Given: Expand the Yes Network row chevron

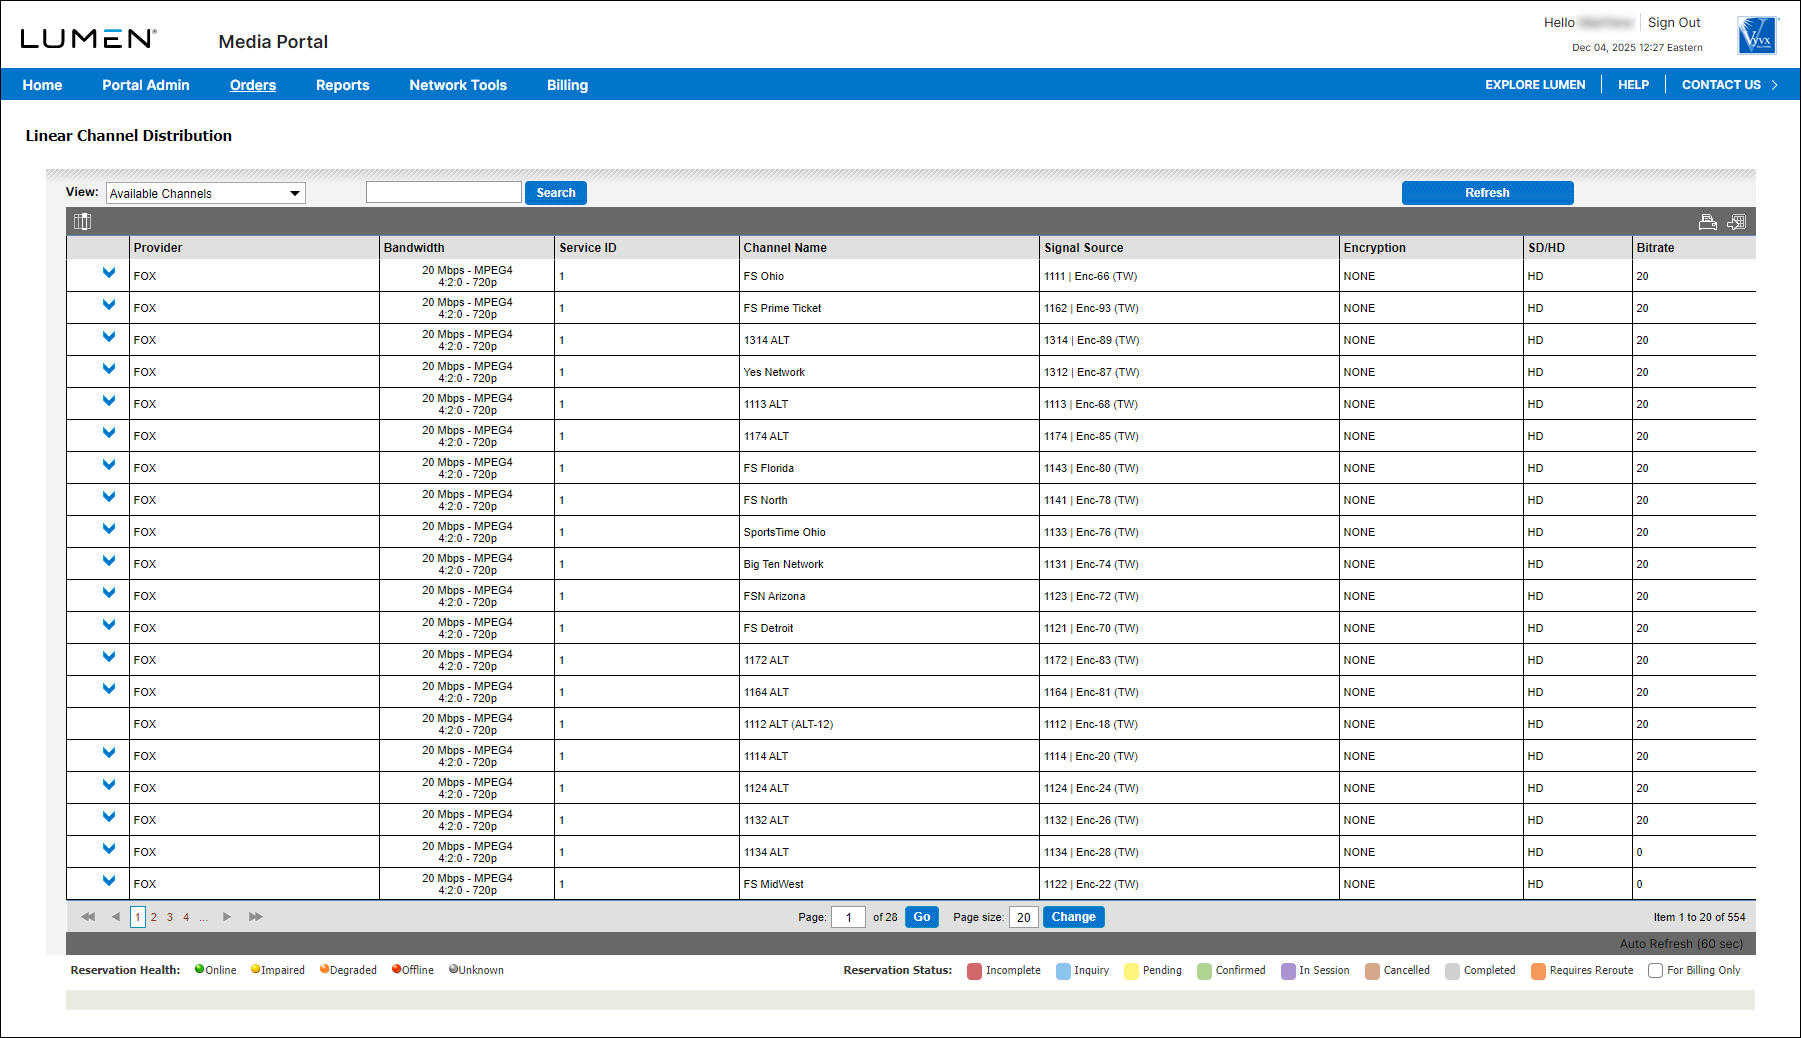Looking at the screenshot, I should 108,369.
